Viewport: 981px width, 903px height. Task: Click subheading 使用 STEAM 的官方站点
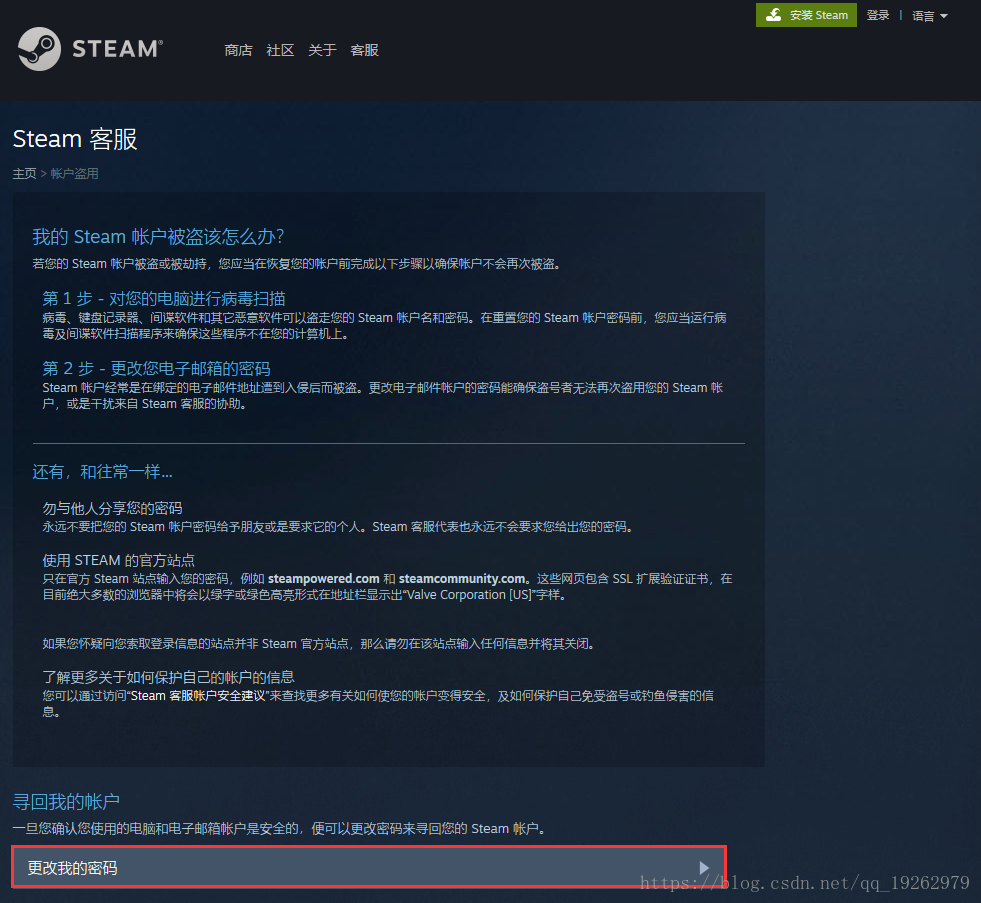pyautogui.click(x=119, y=559)
